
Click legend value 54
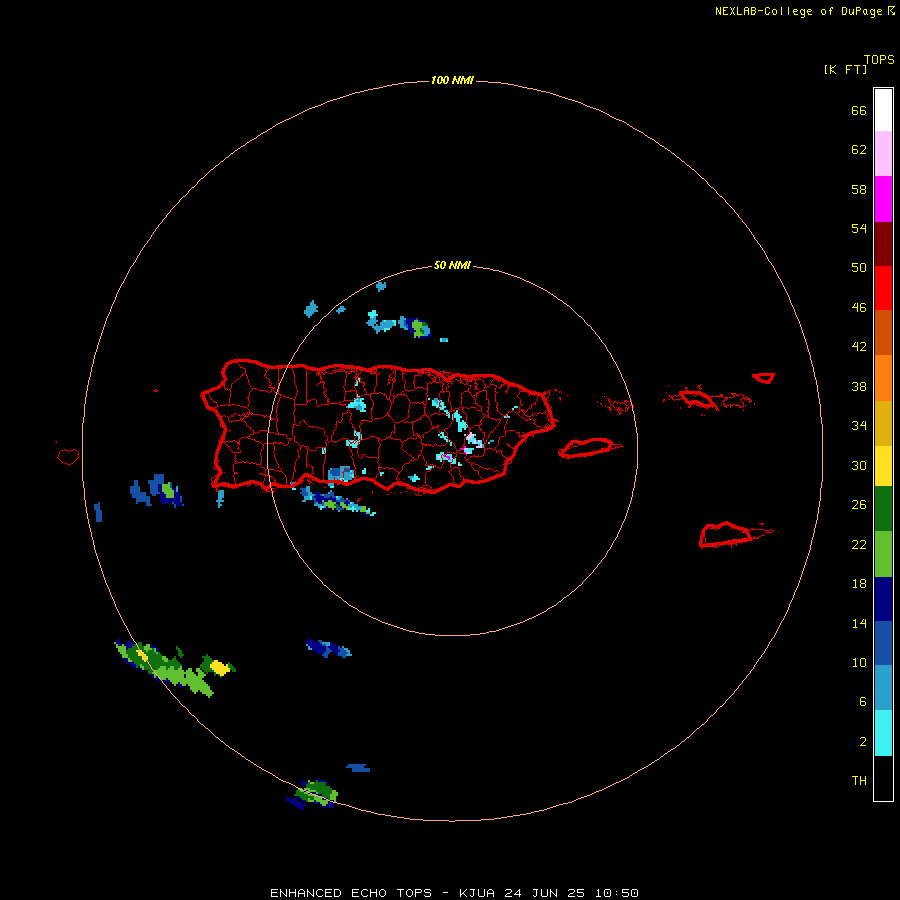coord(859,228)
